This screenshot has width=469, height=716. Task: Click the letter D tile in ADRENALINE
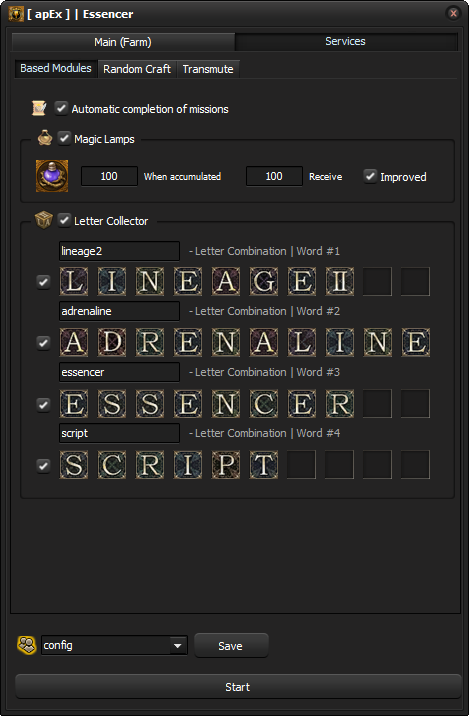pyautogui.click(x=112, y=342)
